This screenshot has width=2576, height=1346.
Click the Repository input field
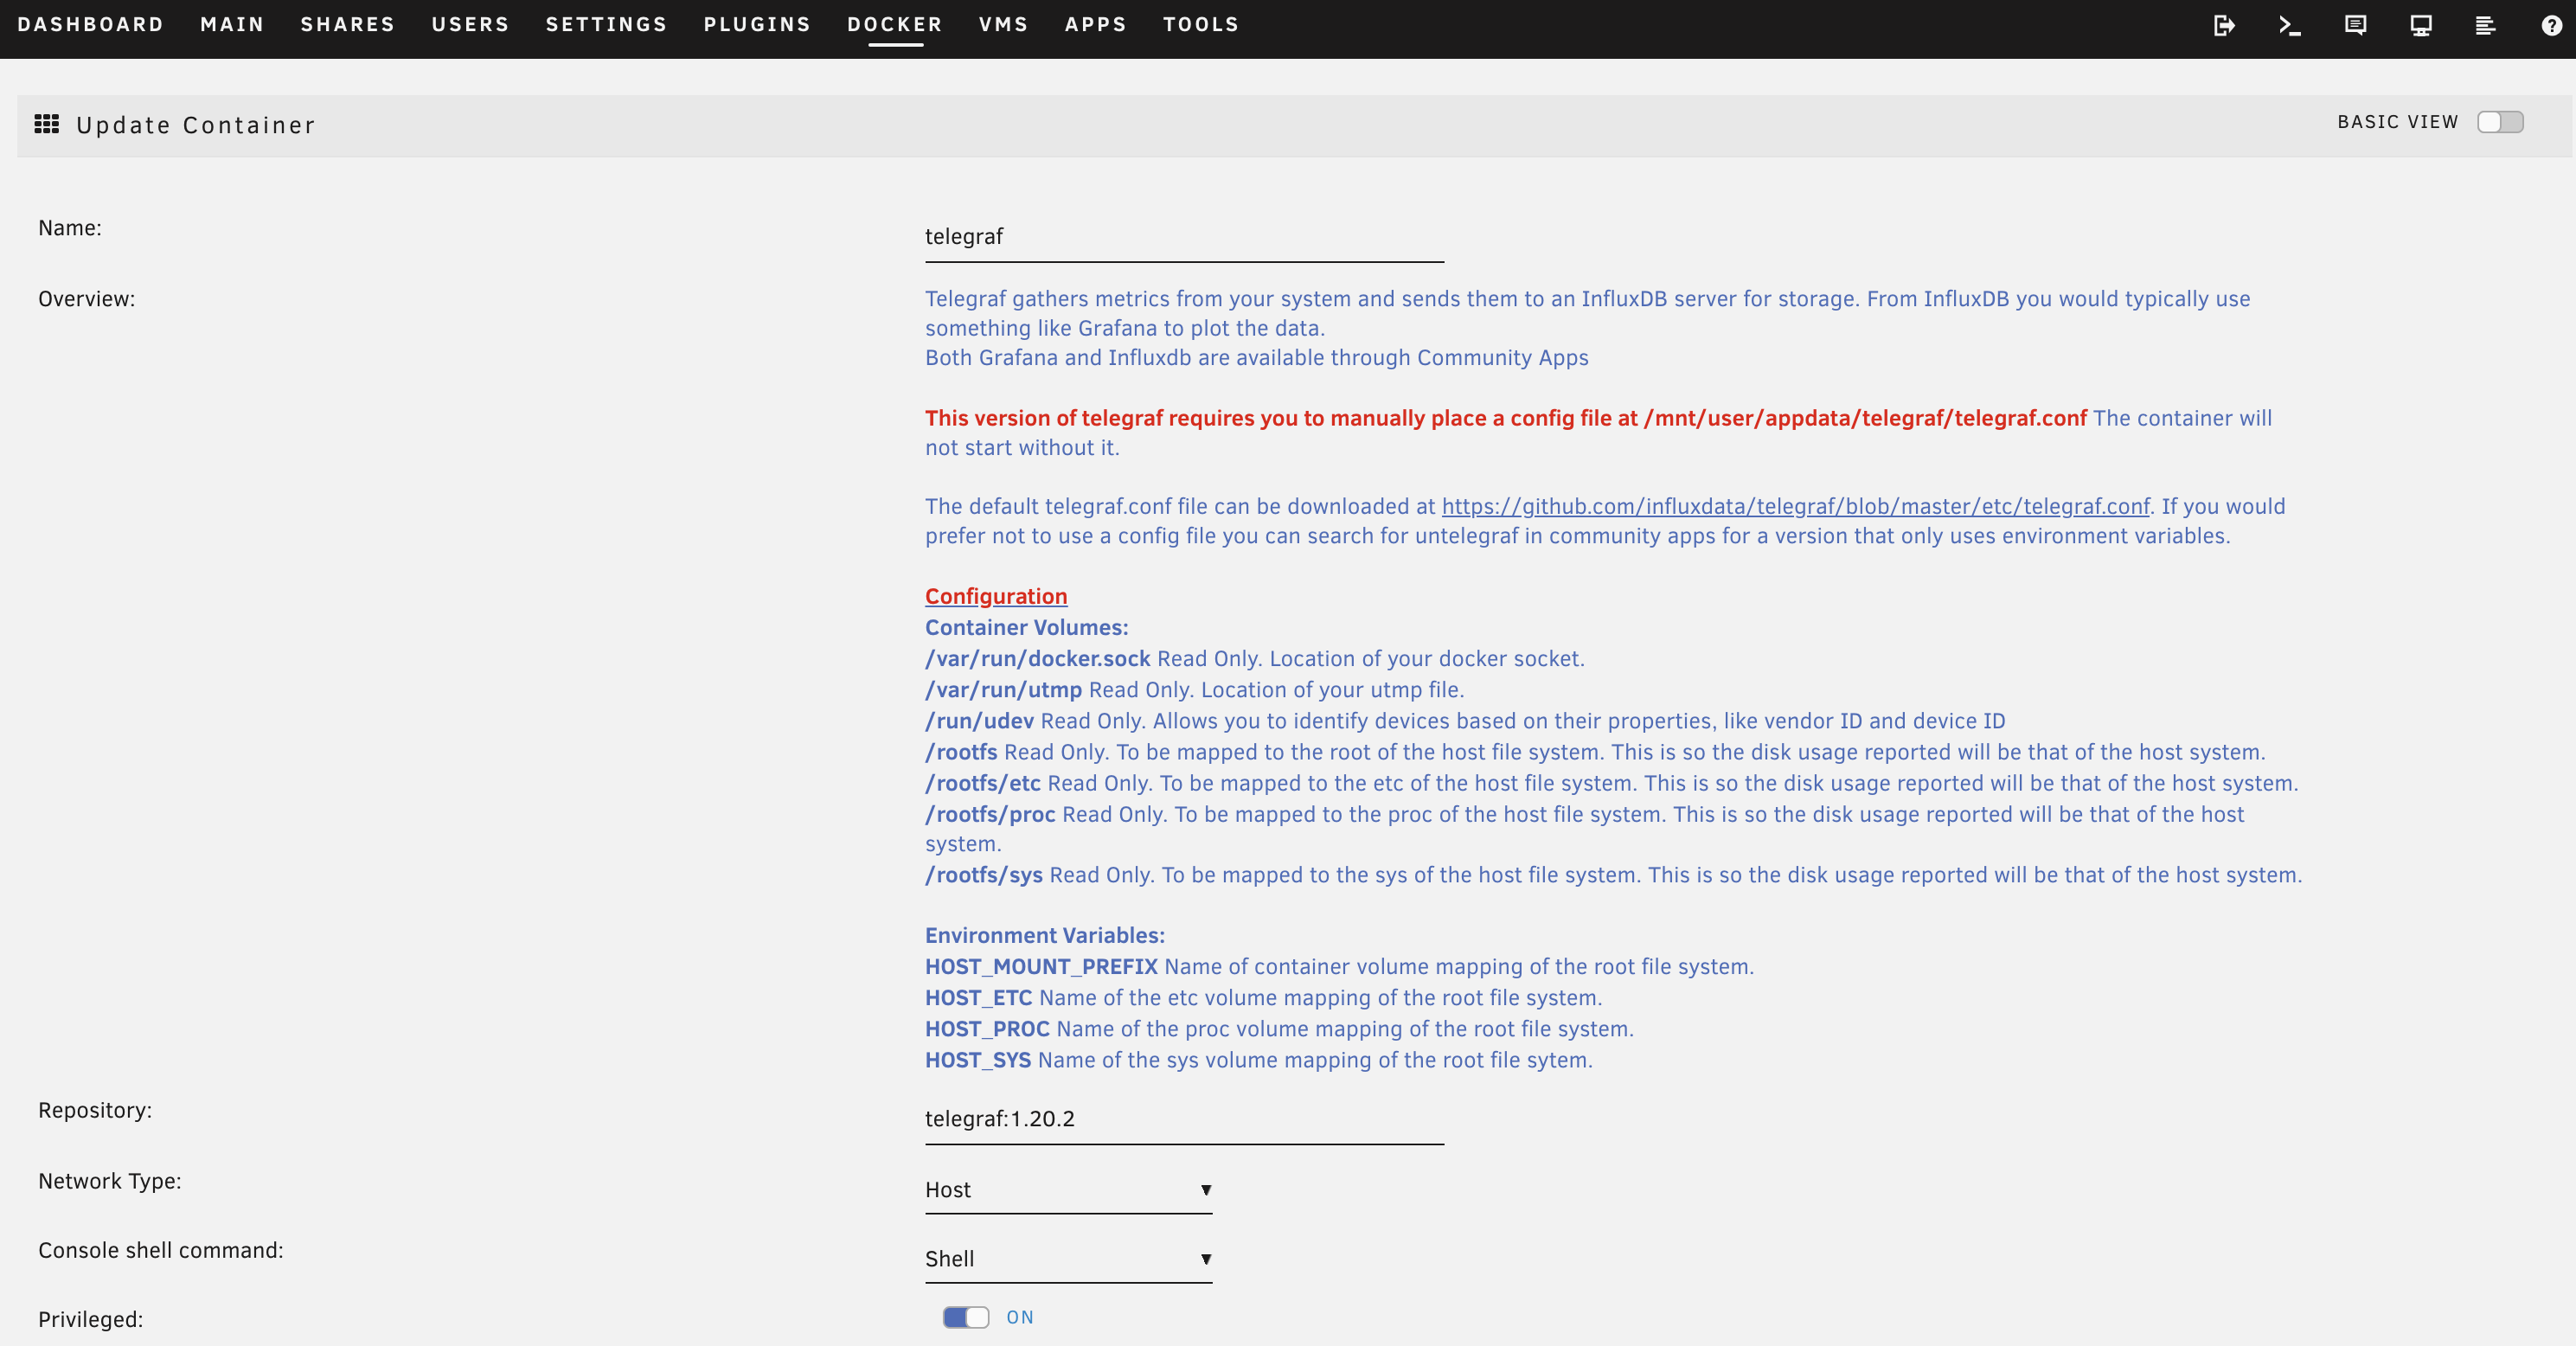tap(1183, 1119)
